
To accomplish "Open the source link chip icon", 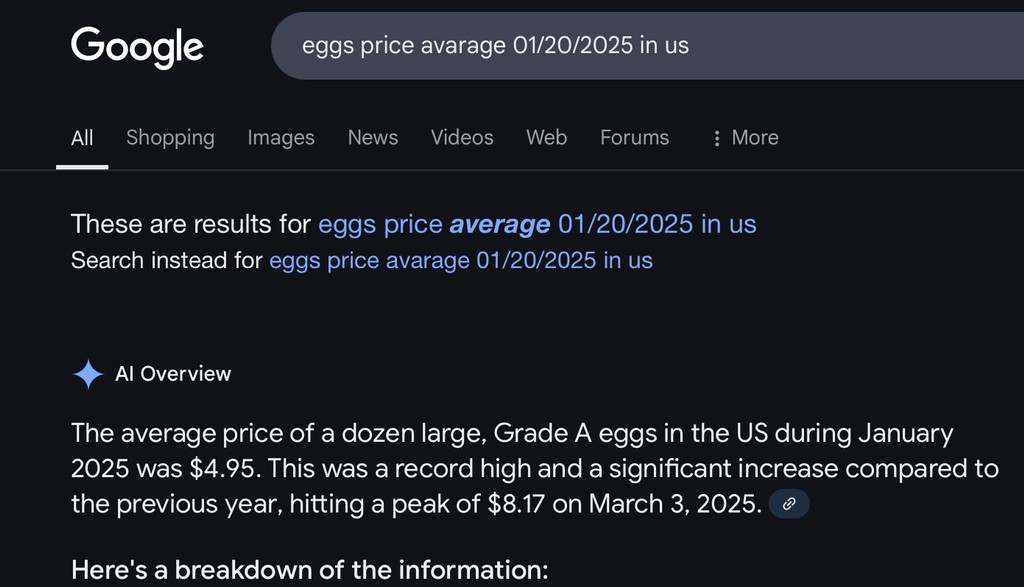I will tap(789, 504).
